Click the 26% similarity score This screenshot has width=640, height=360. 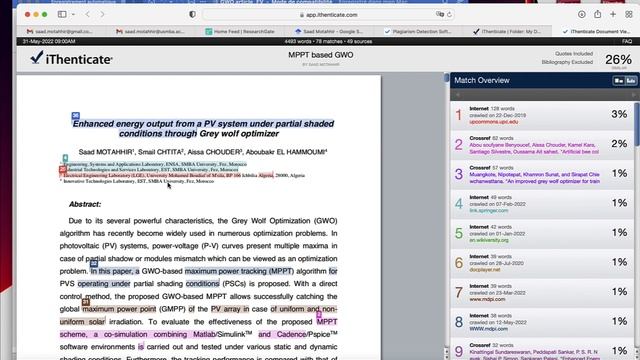(618, 60)
